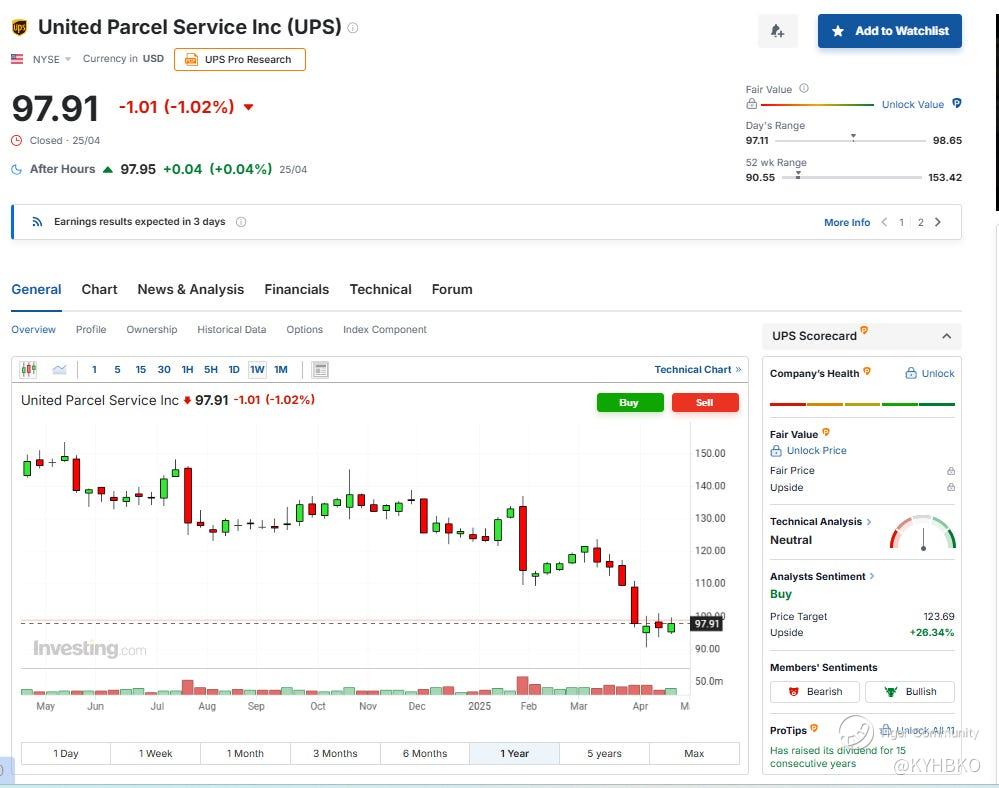Click the 52 wk Range slider marker
999x788 pixels.
pos(798,176)
